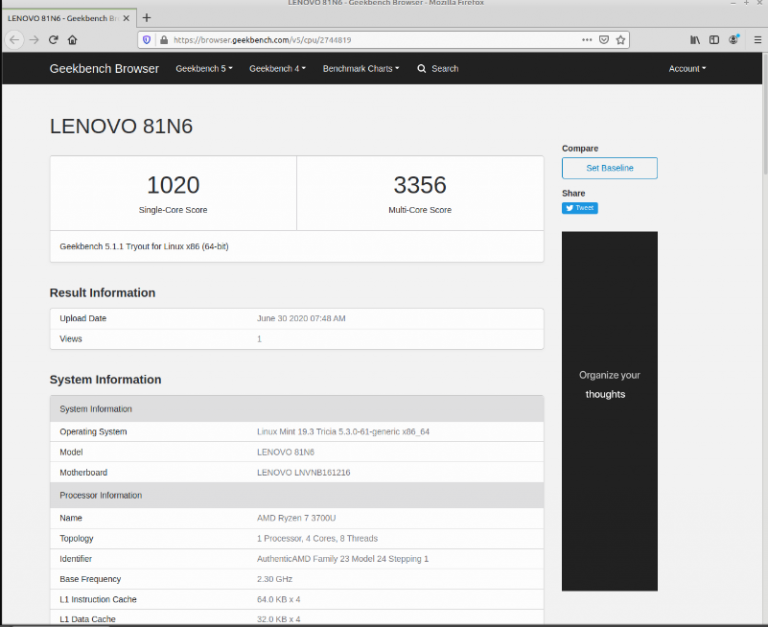Viewport: 768px width, 627px height.
Task: Reload the page with the refresh icon
Action: (x=53, y=40)
